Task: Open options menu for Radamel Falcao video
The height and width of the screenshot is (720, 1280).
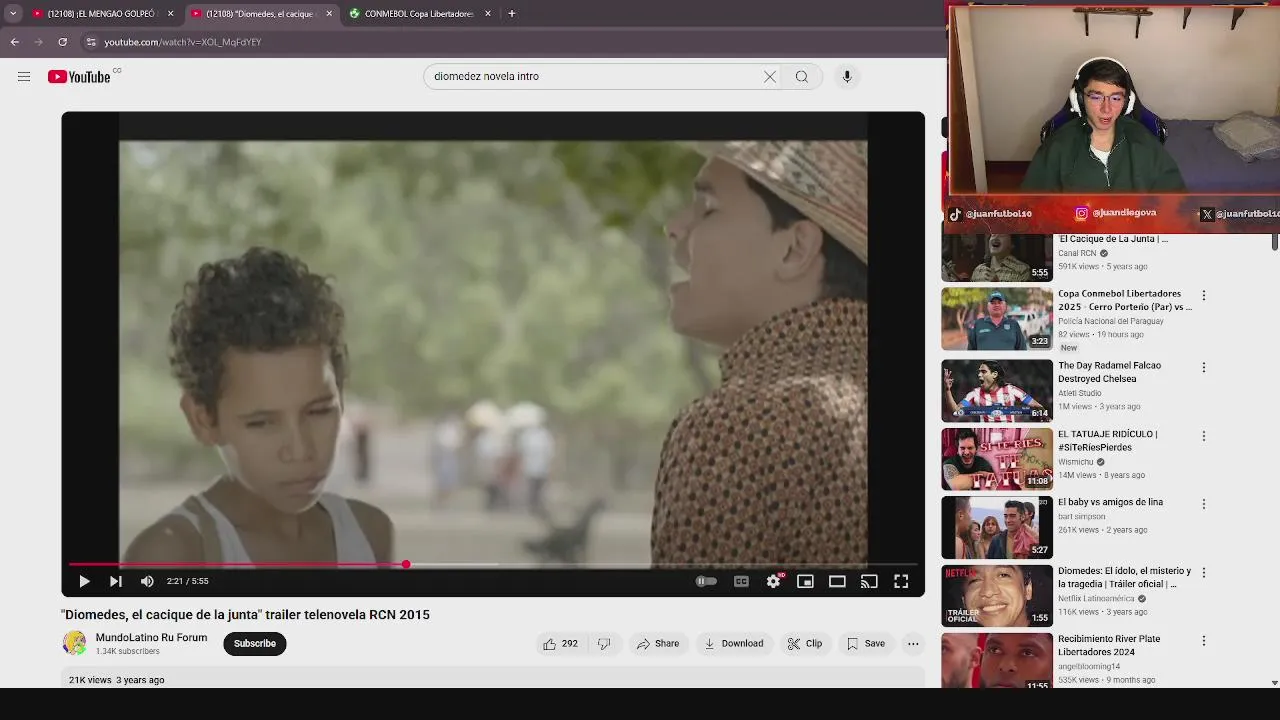Action: click(x=1204, y=368)
